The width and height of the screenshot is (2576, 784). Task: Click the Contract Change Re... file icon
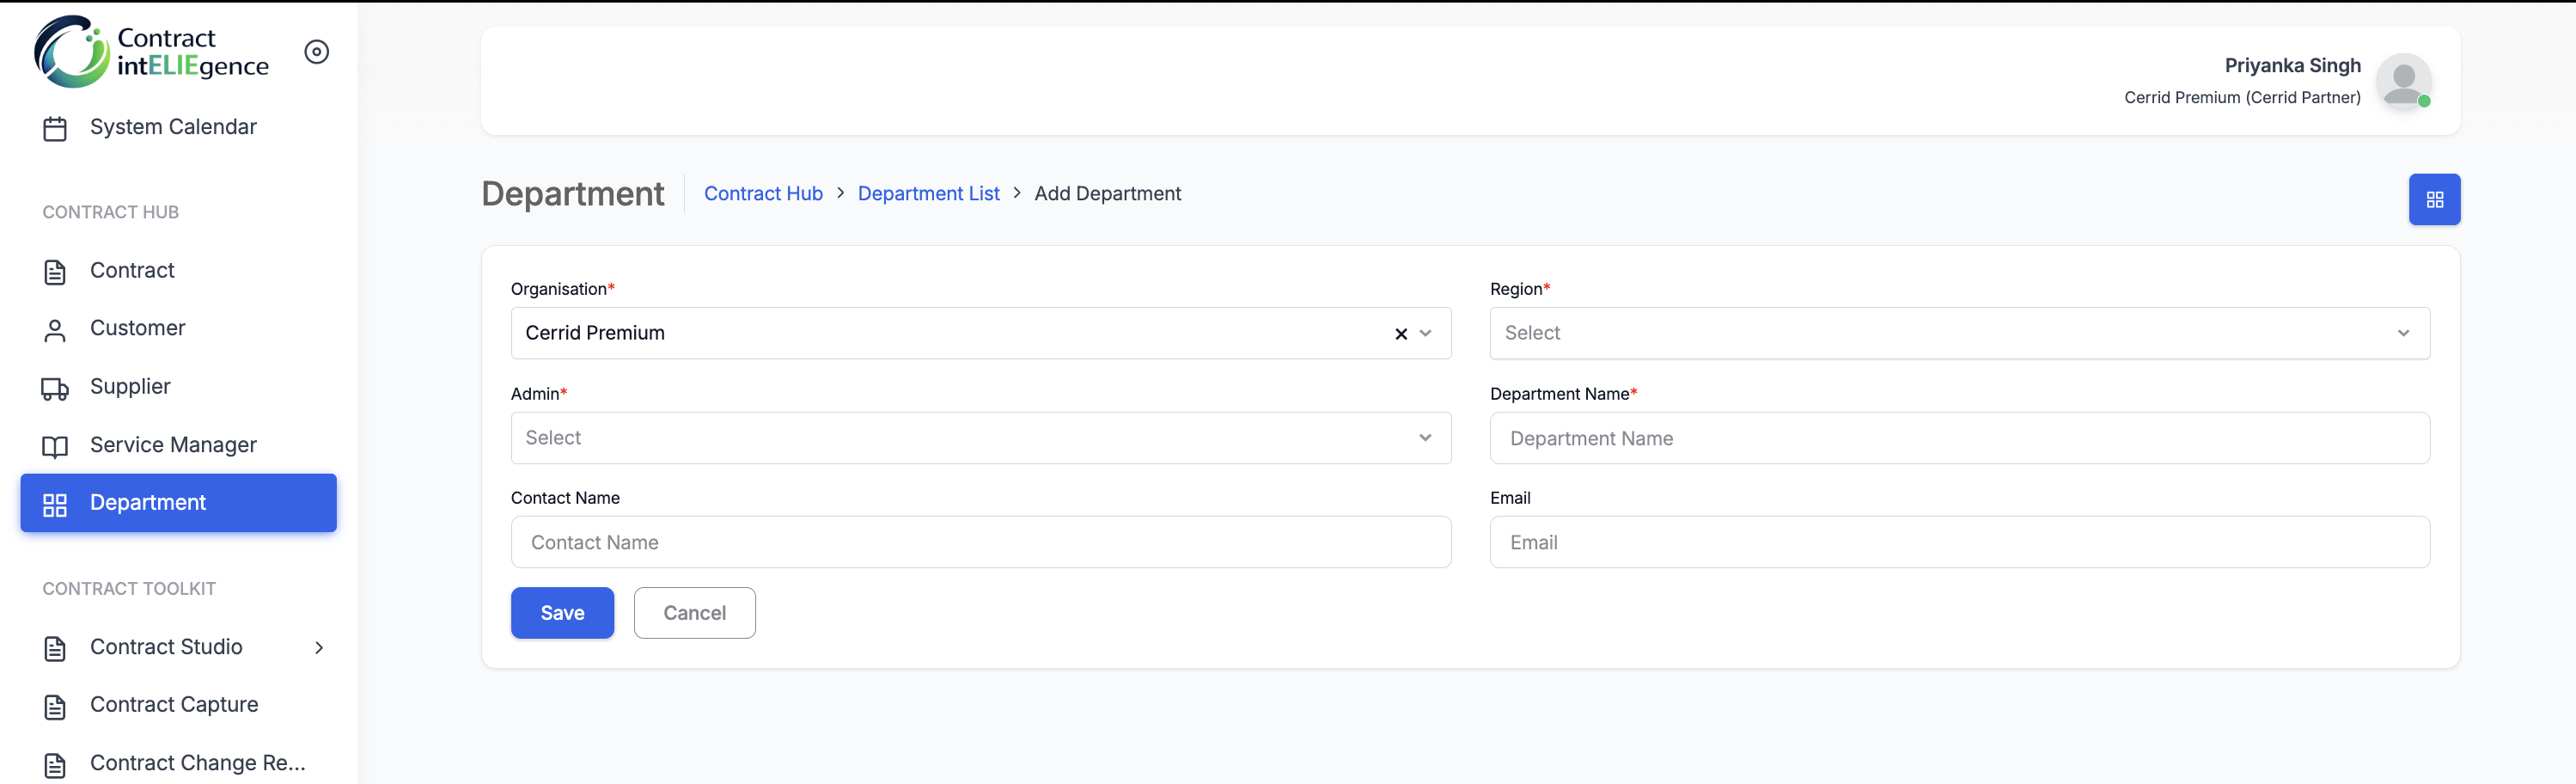tap(55, 764)
